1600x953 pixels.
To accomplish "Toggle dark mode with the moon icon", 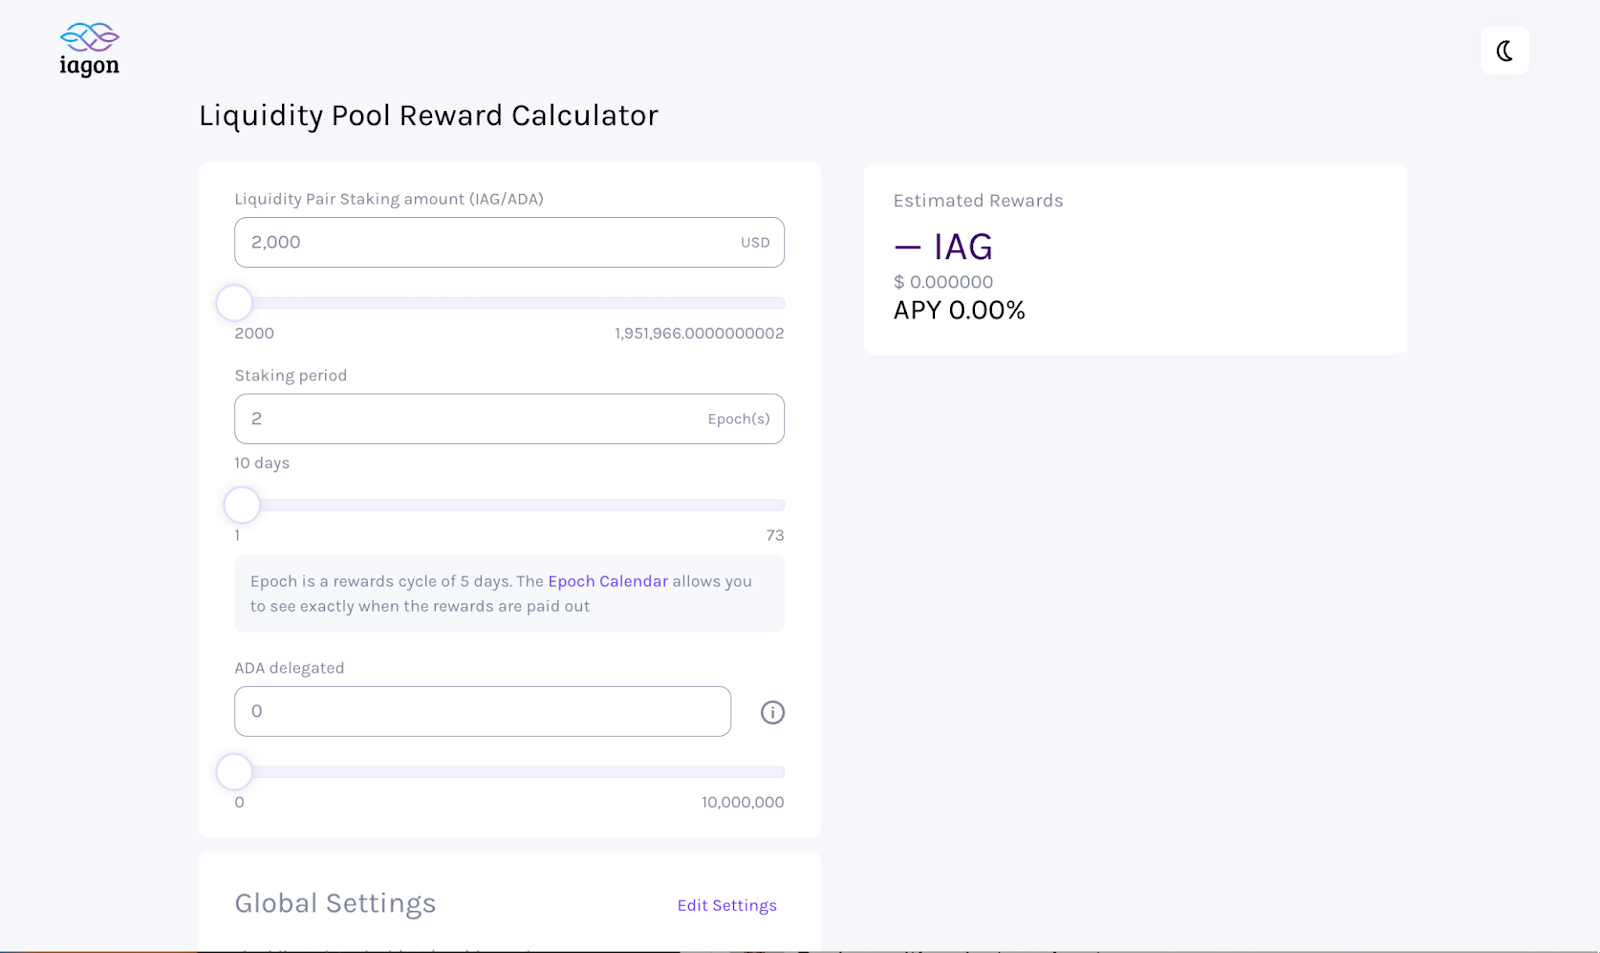I will point(1504,51).
